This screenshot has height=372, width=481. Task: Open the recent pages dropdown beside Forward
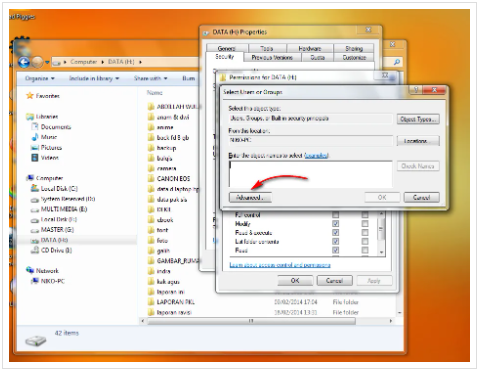tap(47, 62)
